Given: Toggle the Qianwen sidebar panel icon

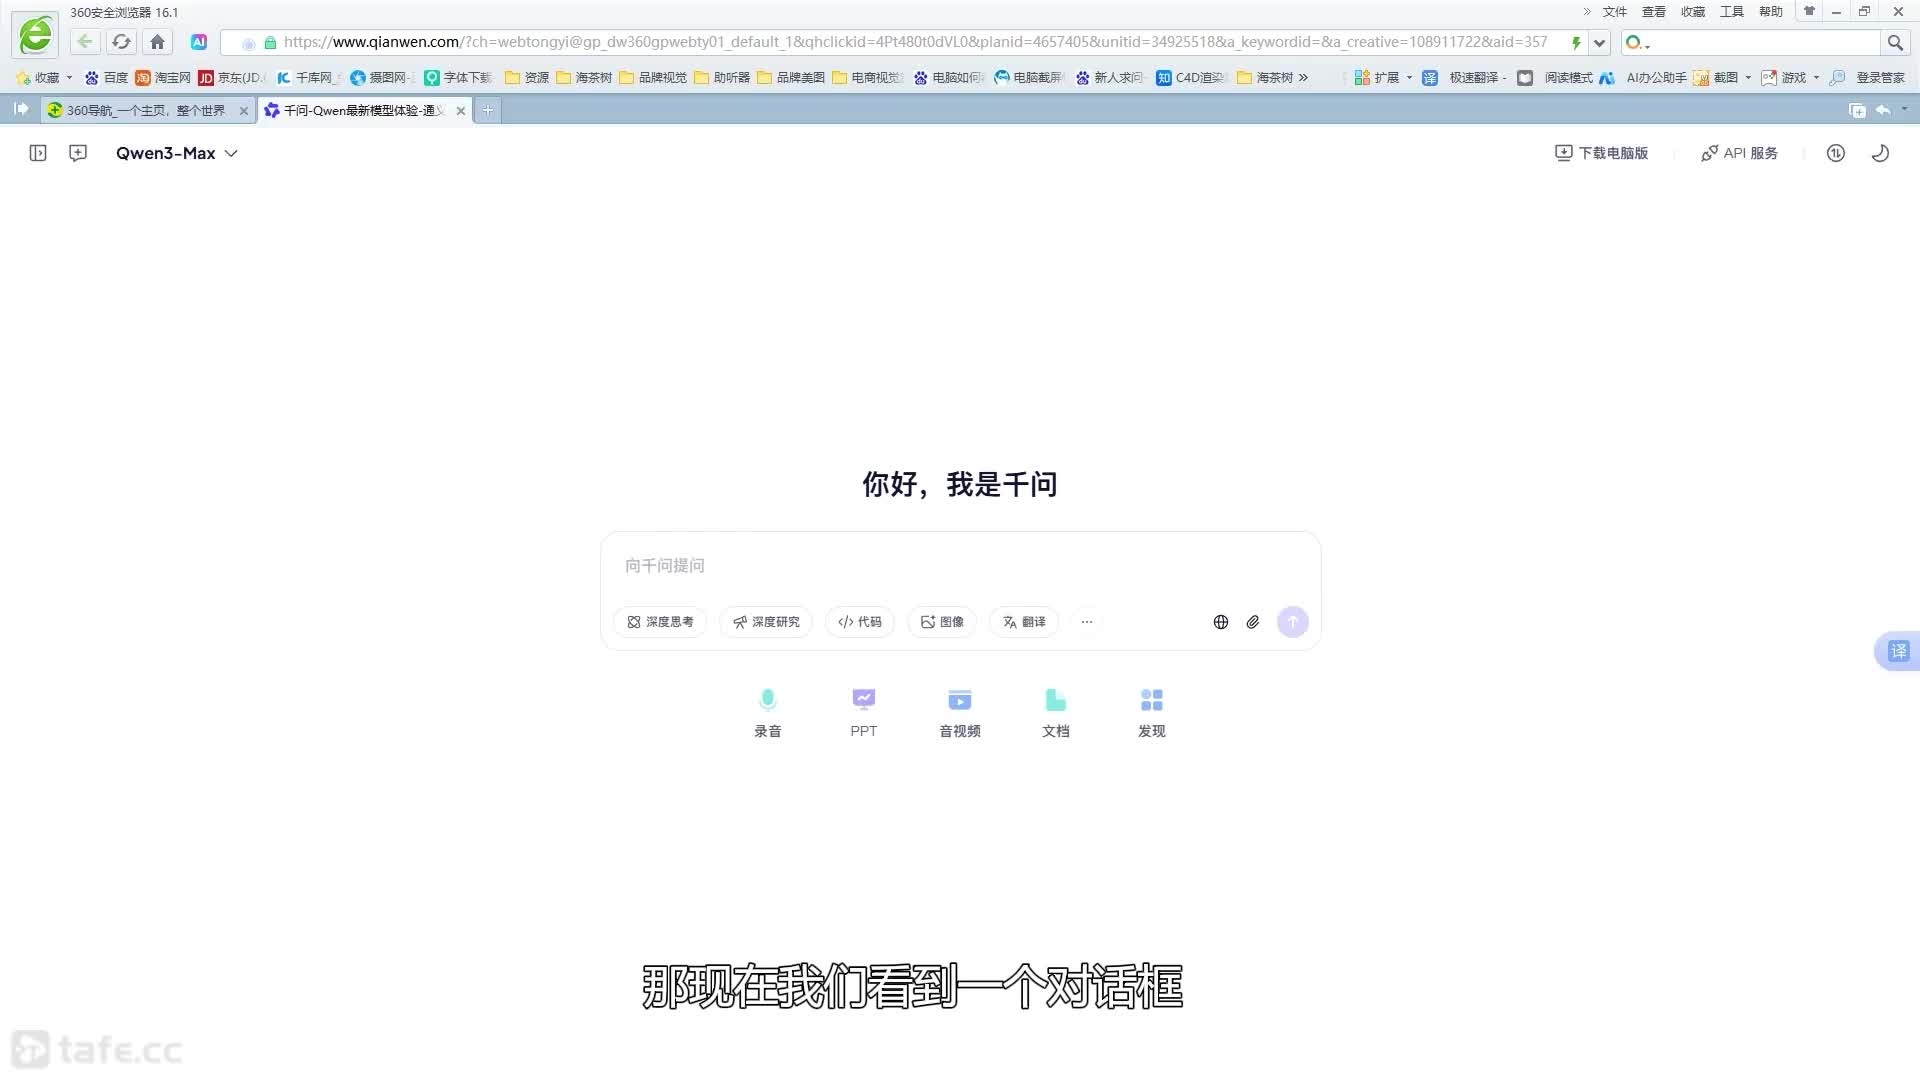Looking at the screenshot, I should point(38,153).
